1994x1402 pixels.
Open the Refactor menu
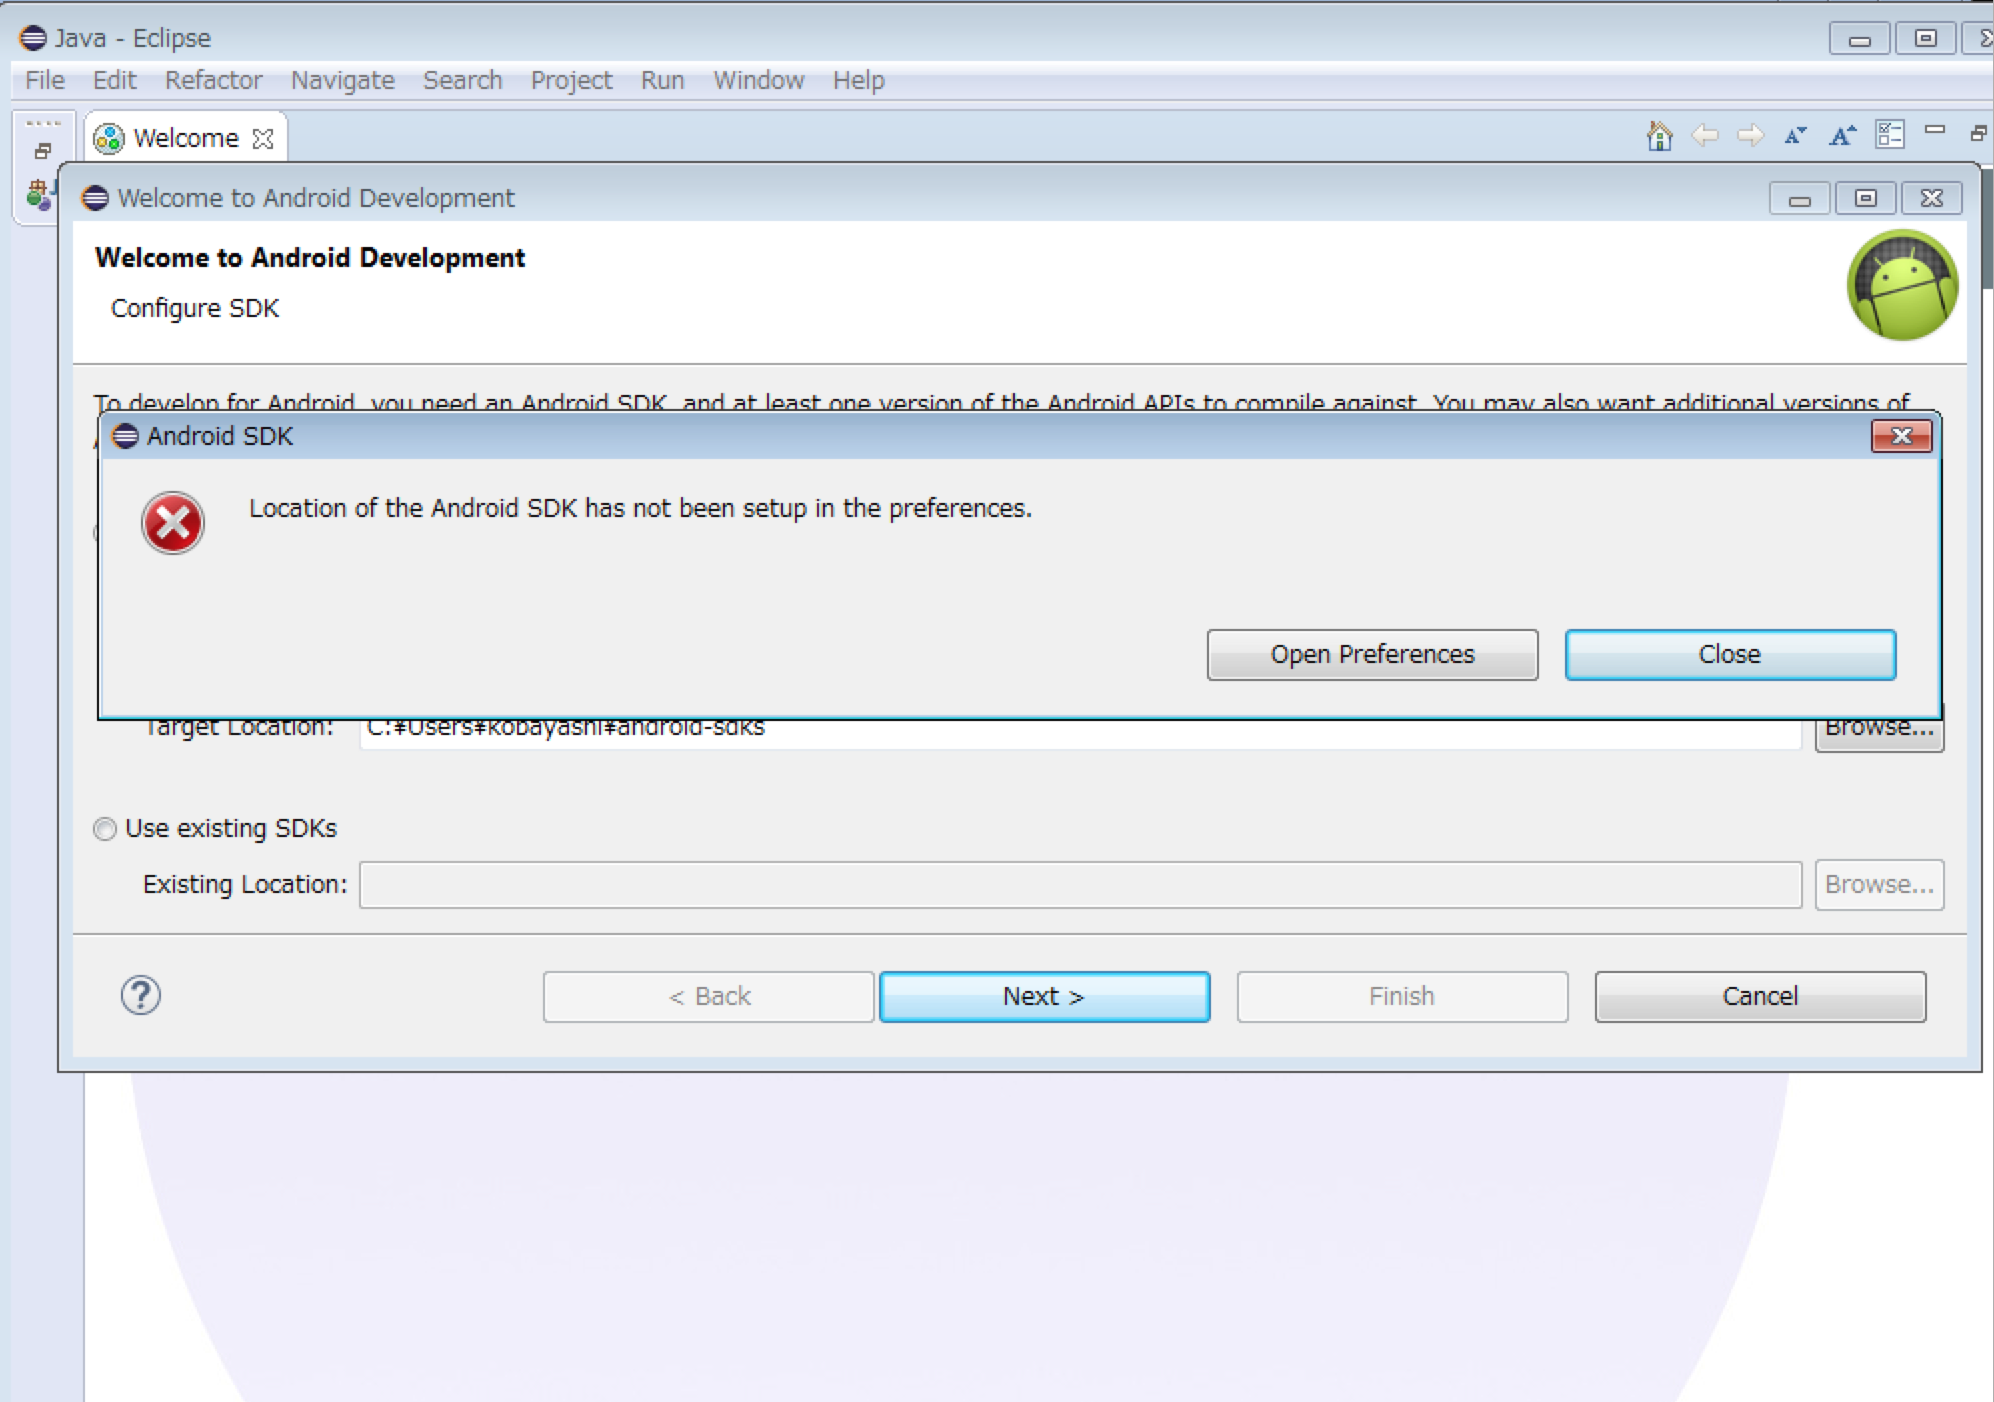pyautogui.click(x=213, y=80)
